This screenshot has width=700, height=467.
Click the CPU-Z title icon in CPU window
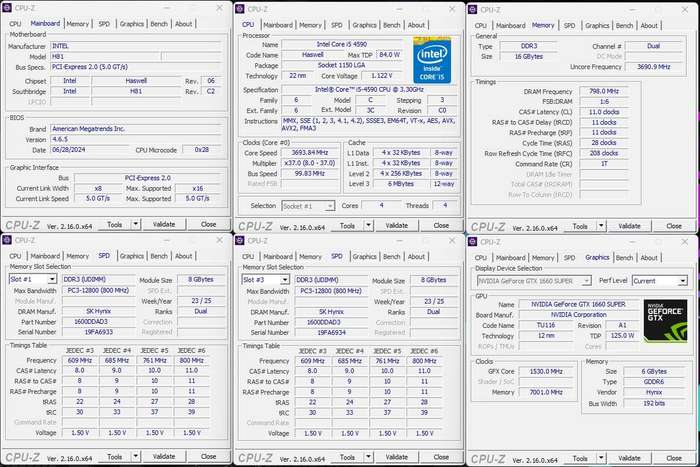click(x=240, y=9)
